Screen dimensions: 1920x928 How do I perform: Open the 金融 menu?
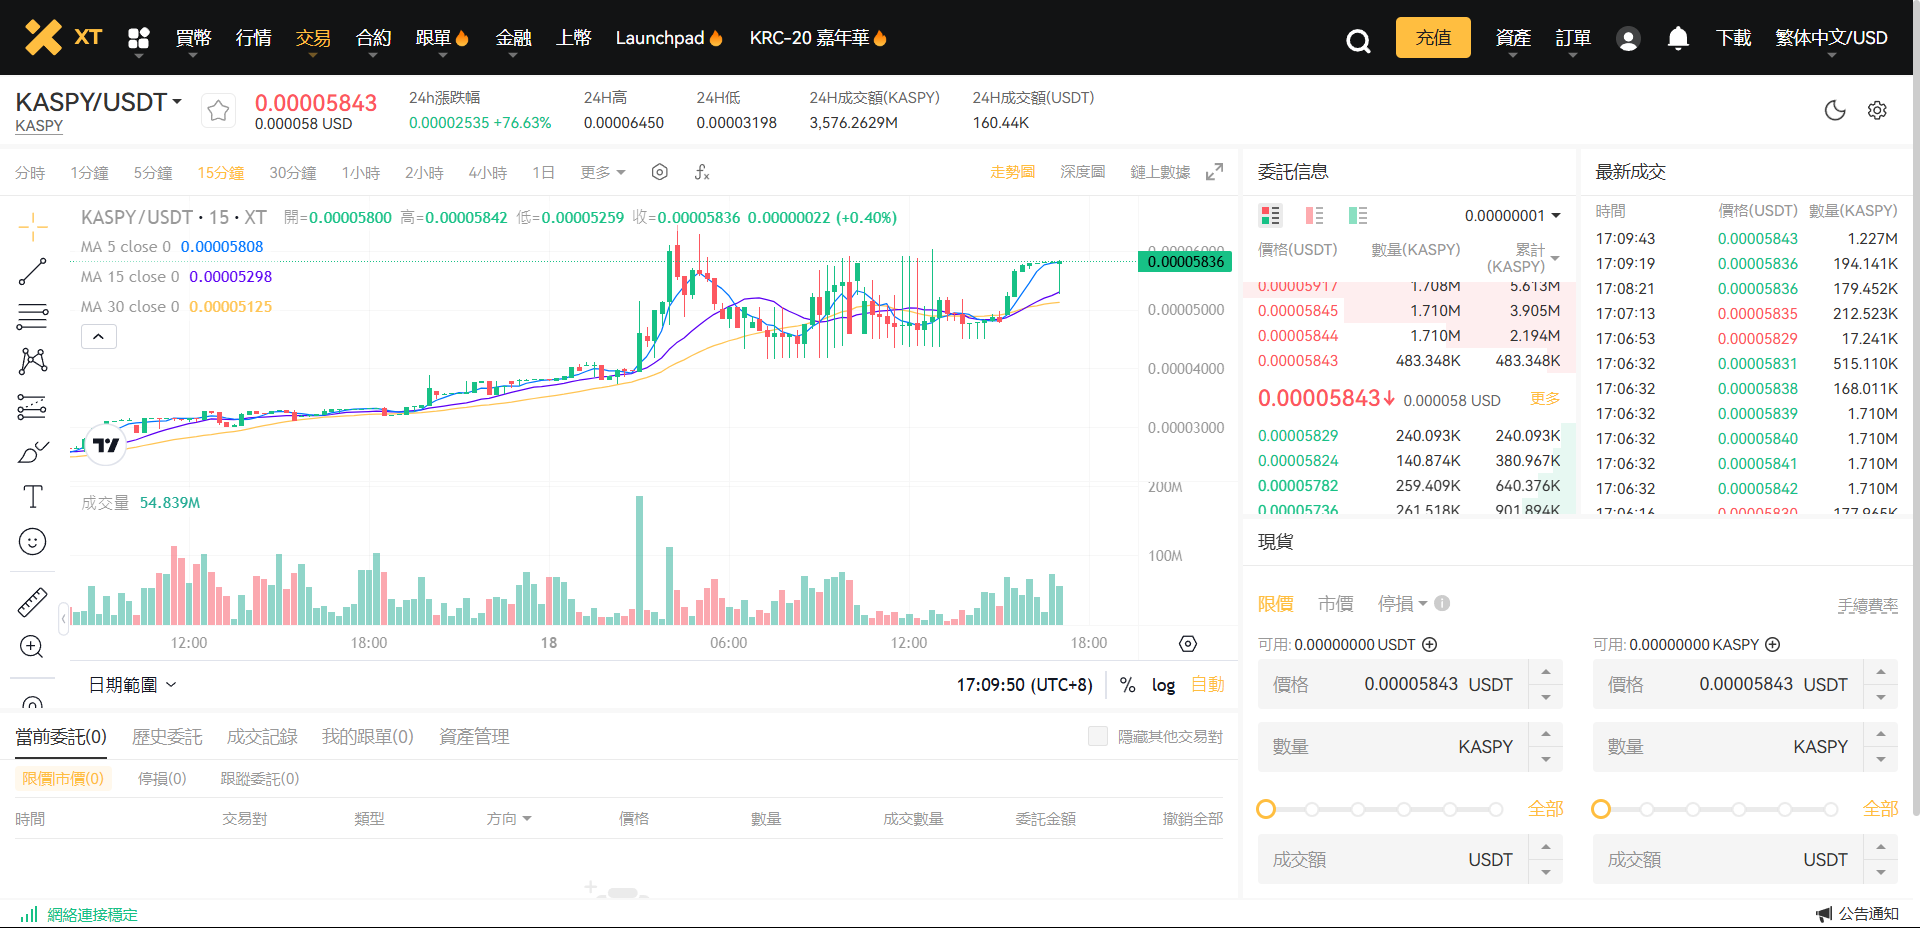[x=513, y=38]
